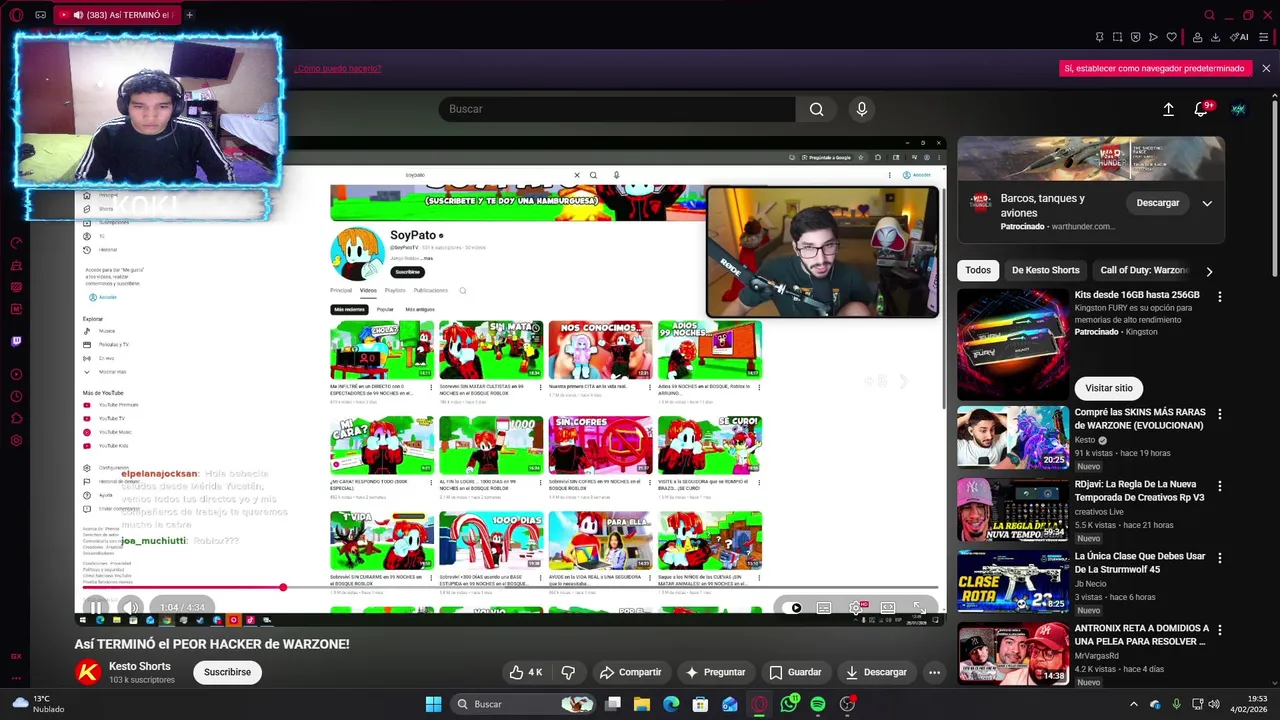Expand the War Thunder ad chevron
The image size is (1280, 720).
1207,203
